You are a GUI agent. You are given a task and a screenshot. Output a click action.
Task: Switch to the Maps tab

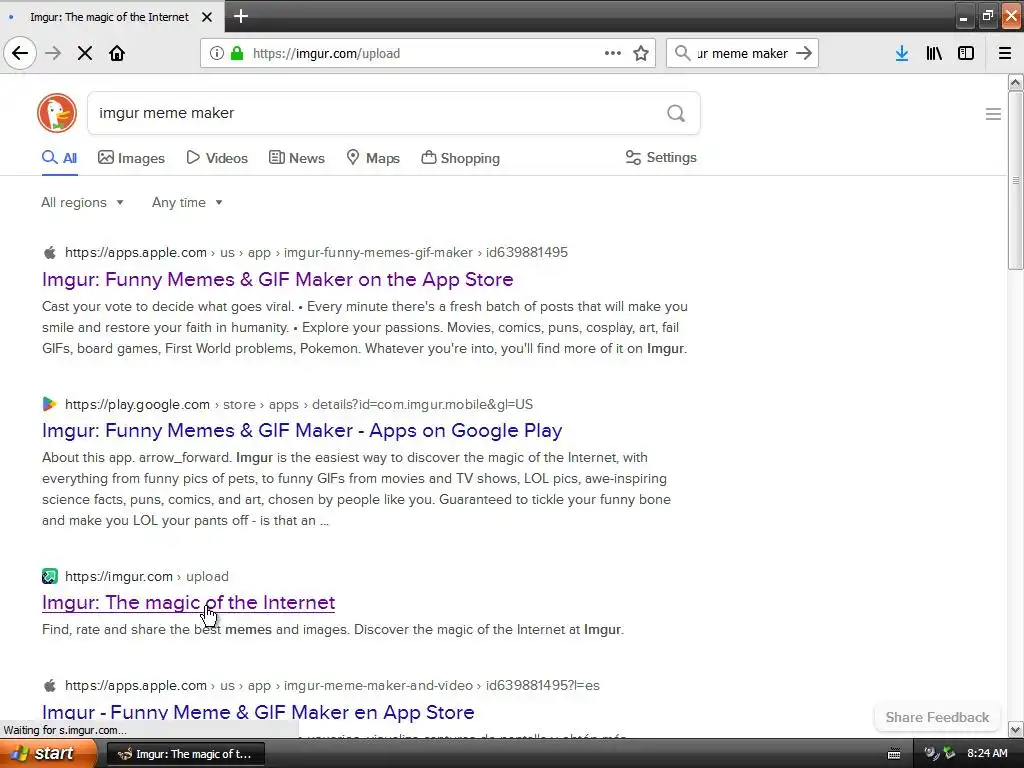click(373, 158)
